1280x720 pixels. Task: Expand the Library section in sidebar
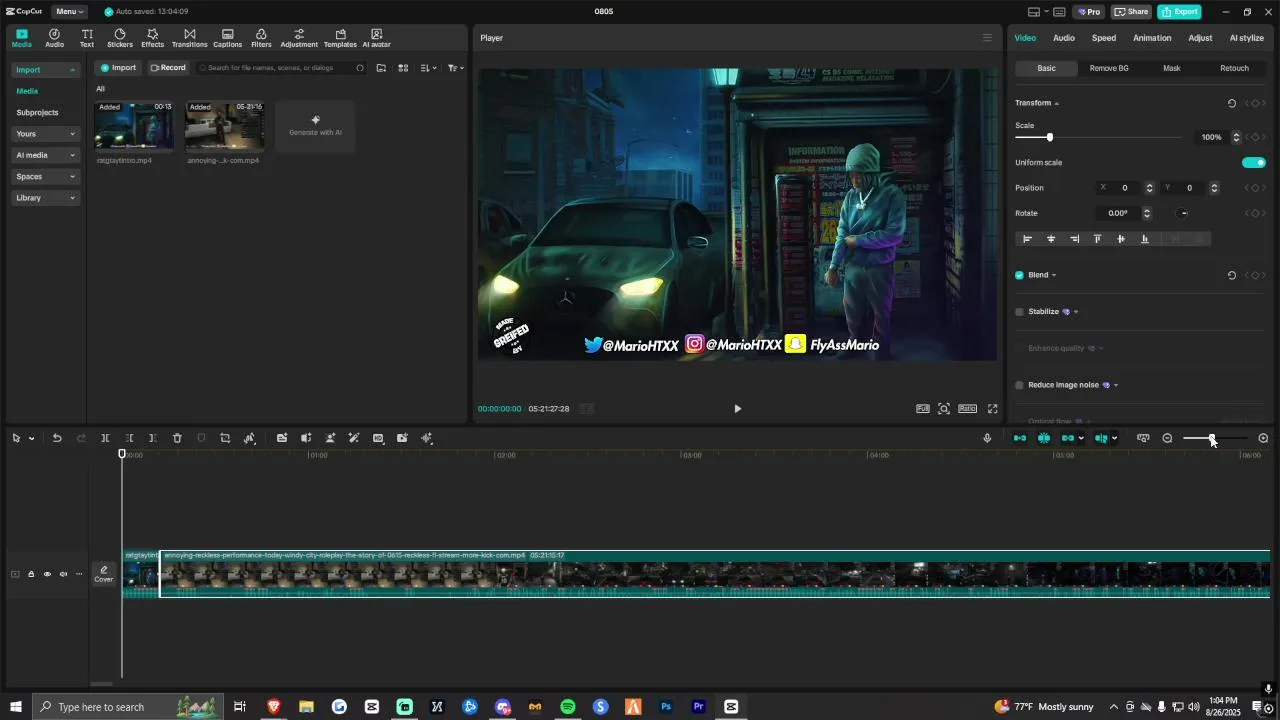pos(46,198)
